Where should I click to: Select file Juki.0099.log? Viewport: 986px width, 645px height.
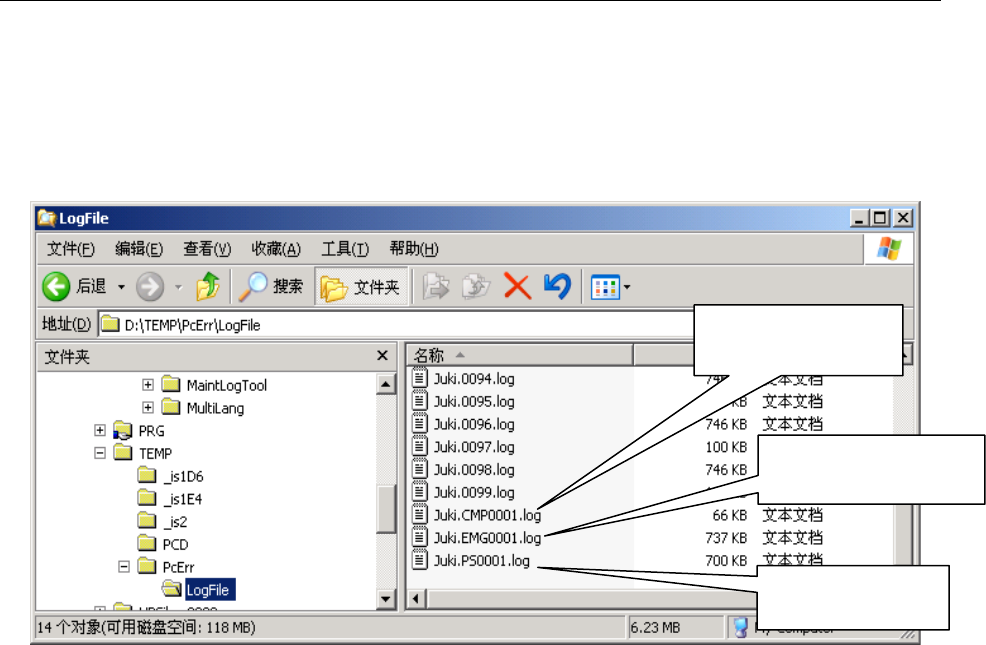pos(474,492)
